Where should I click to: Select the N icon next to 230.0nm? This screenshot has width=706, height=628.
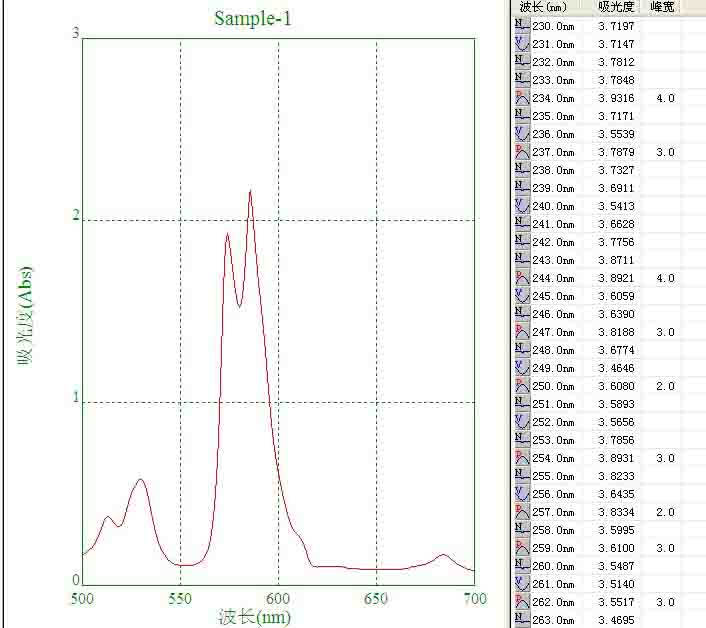click(522, 26)
